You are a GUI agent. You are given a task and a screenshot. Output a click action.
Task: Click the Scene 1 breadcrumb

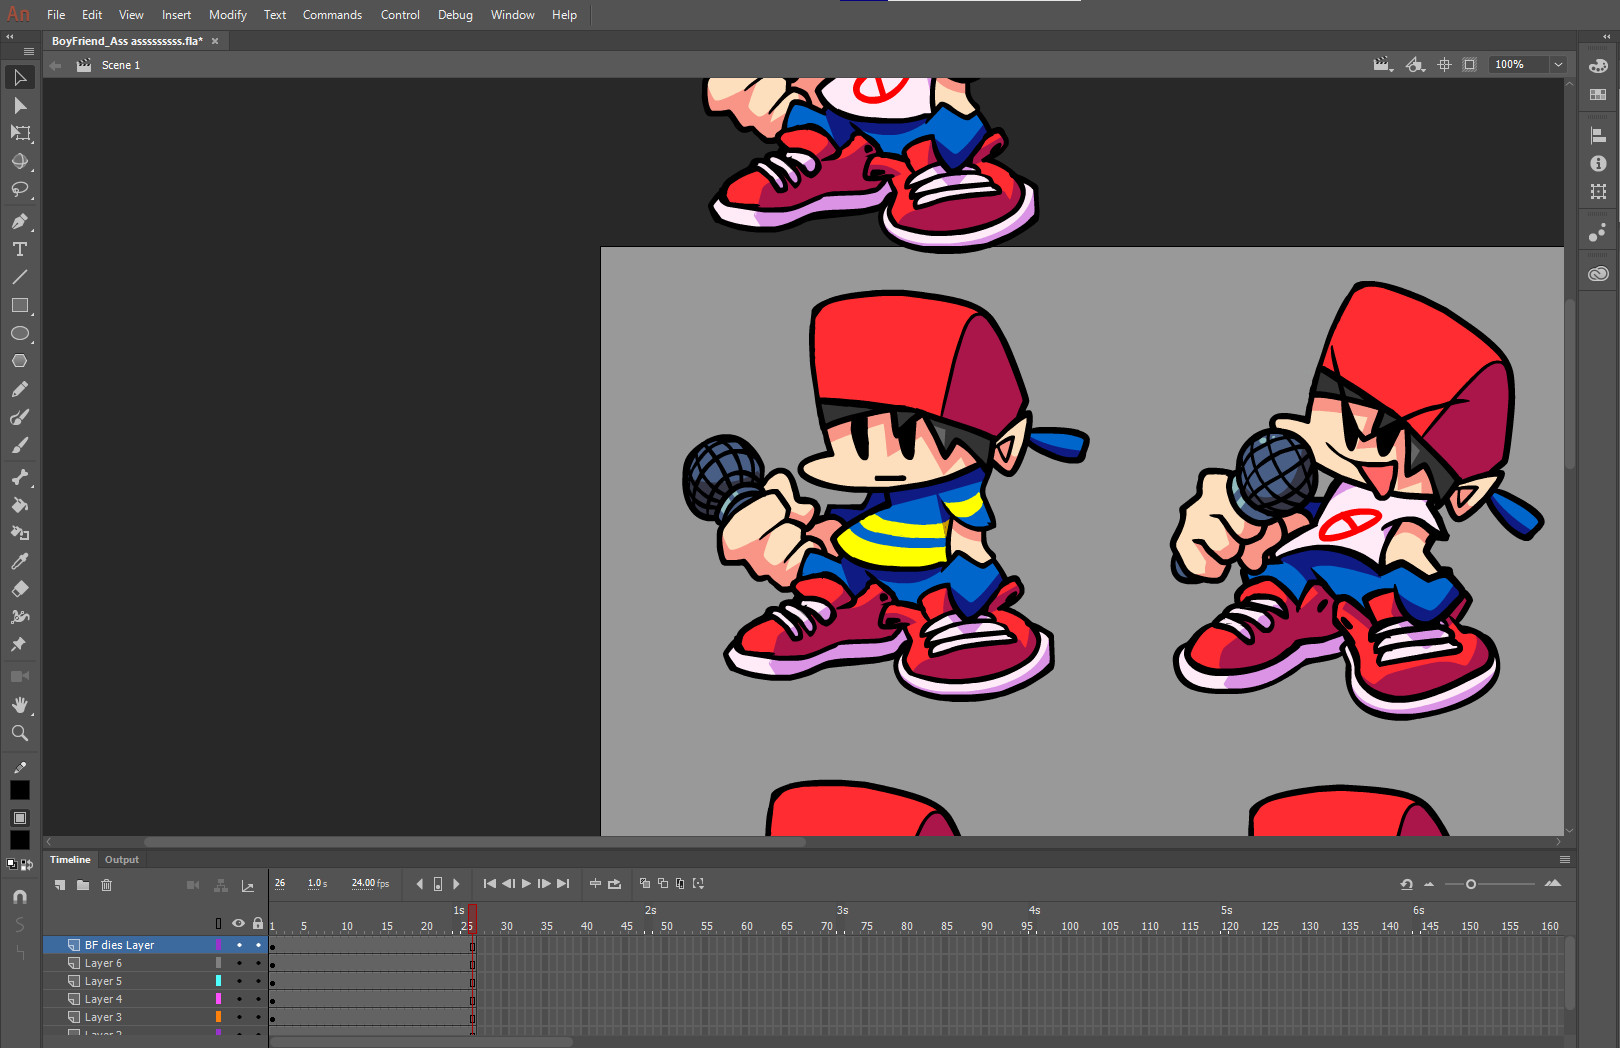coord(121,65)
